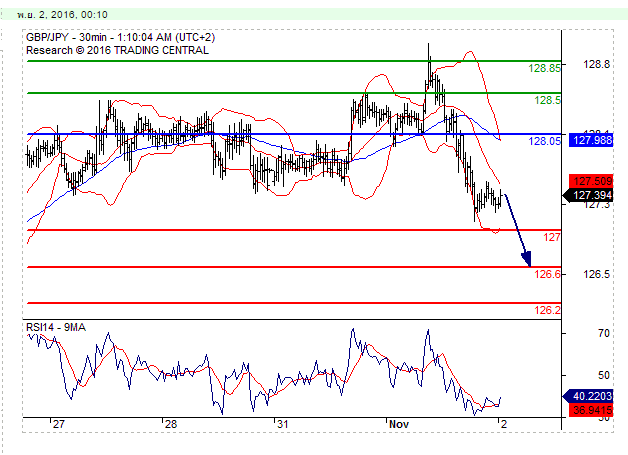Click the 31 date marker on time axis
628x455 pixels.
pos(283,425)
